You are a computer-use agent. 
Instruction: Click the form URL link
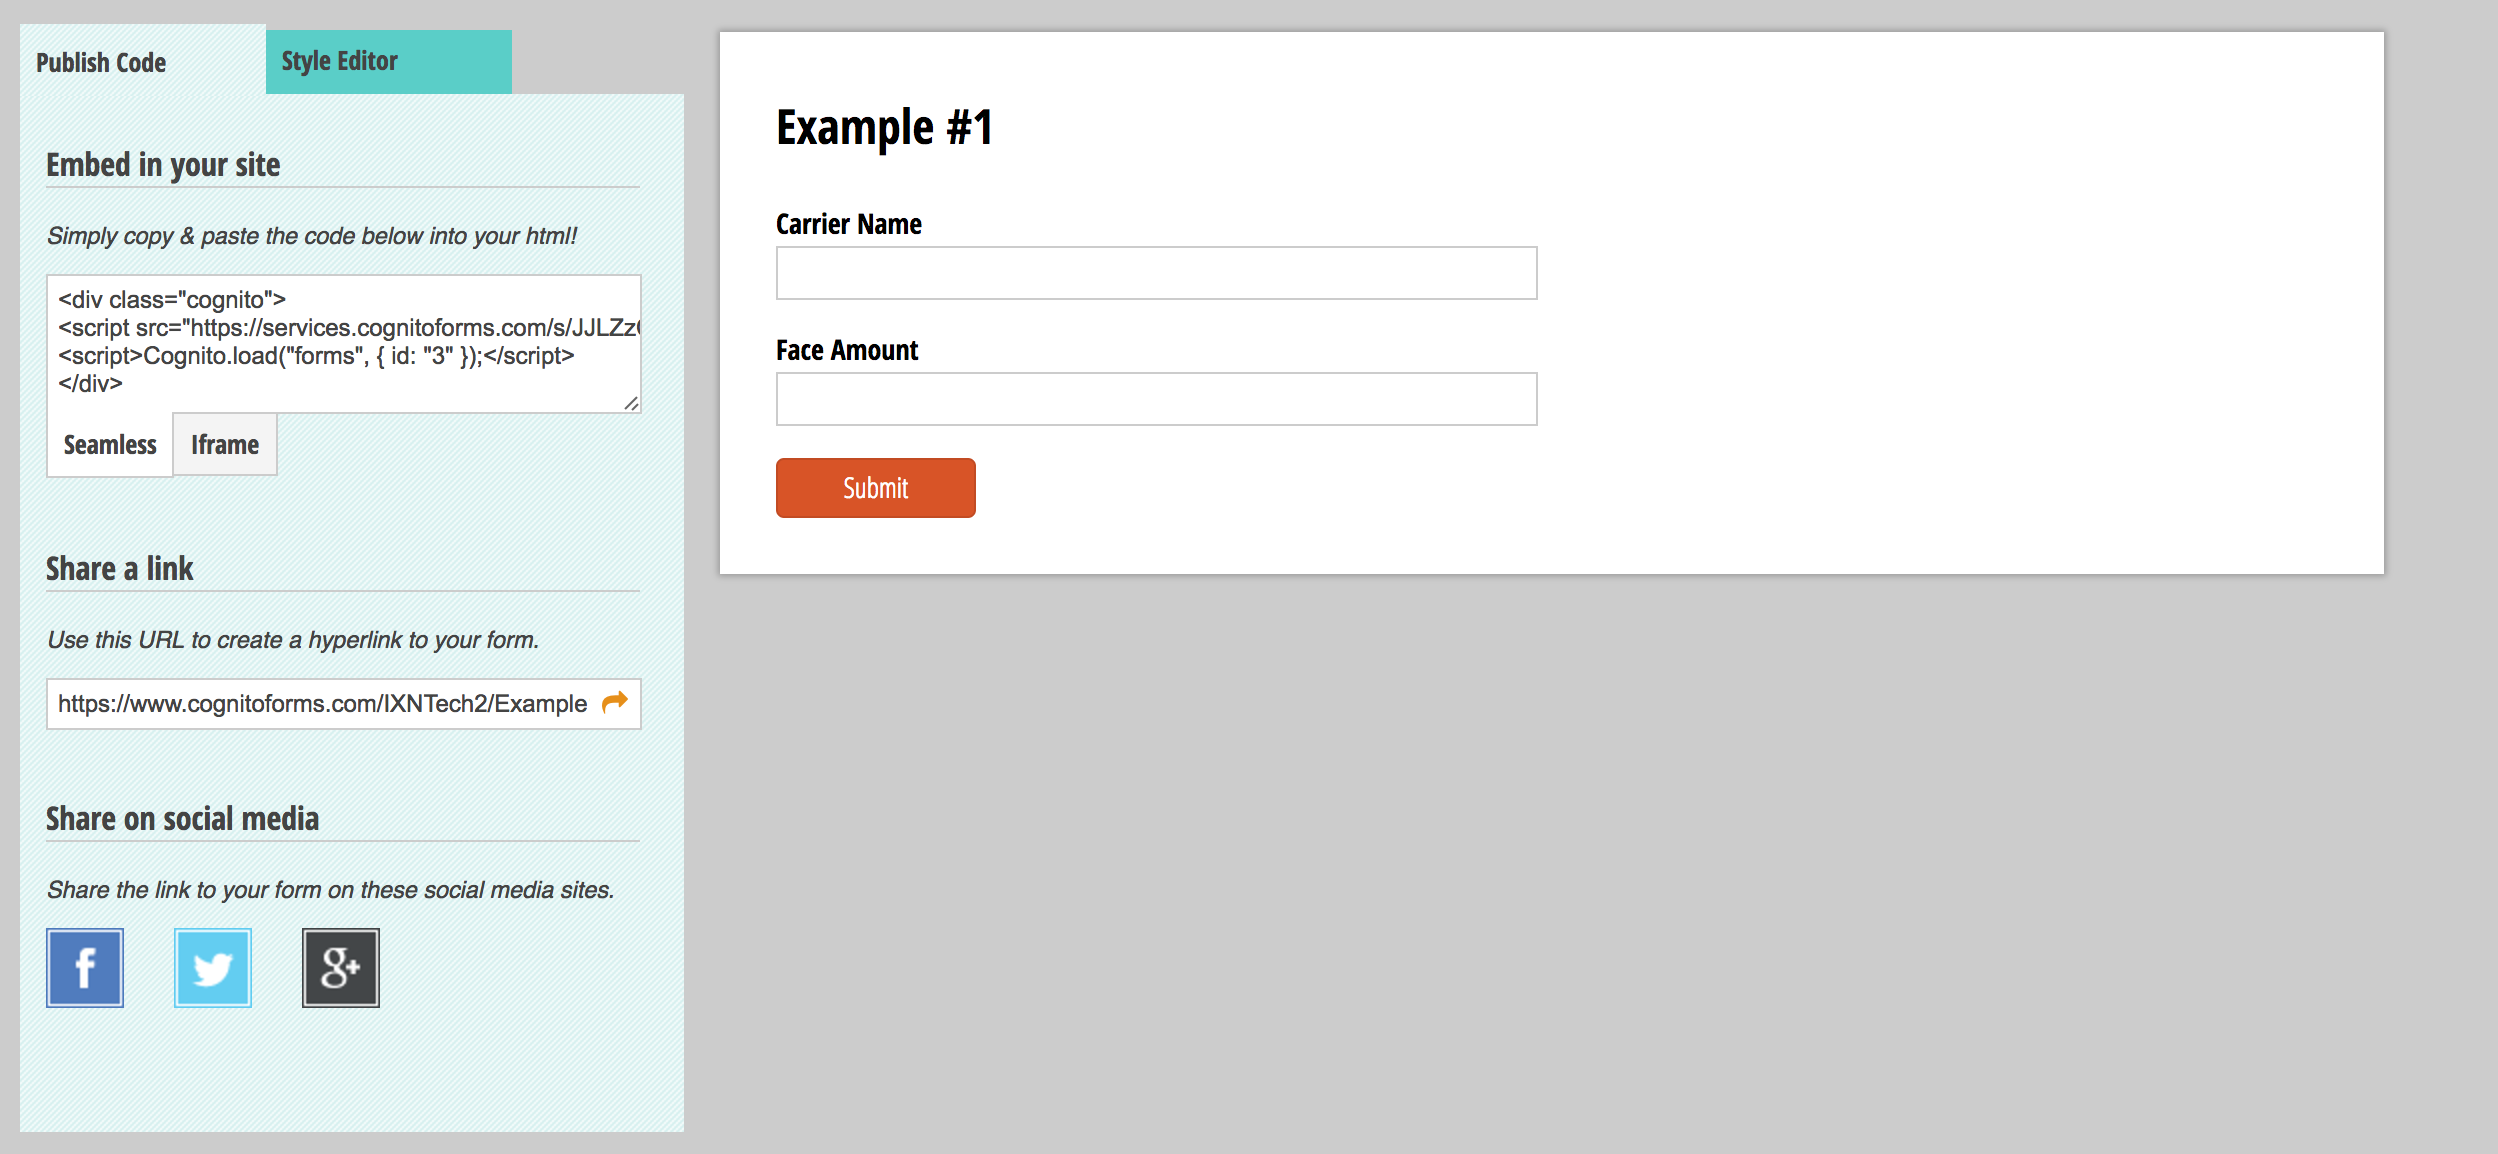[621, 703]
